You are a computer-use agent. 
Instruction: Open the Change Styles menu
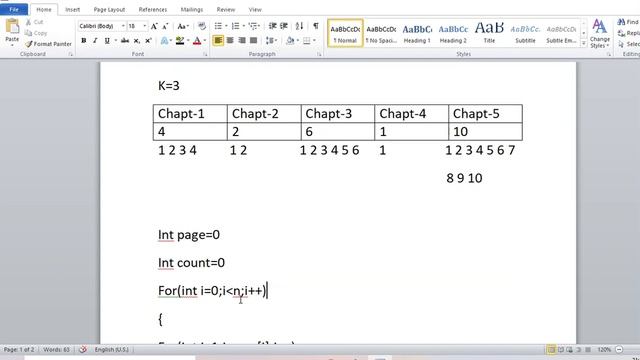coord(600,33)
